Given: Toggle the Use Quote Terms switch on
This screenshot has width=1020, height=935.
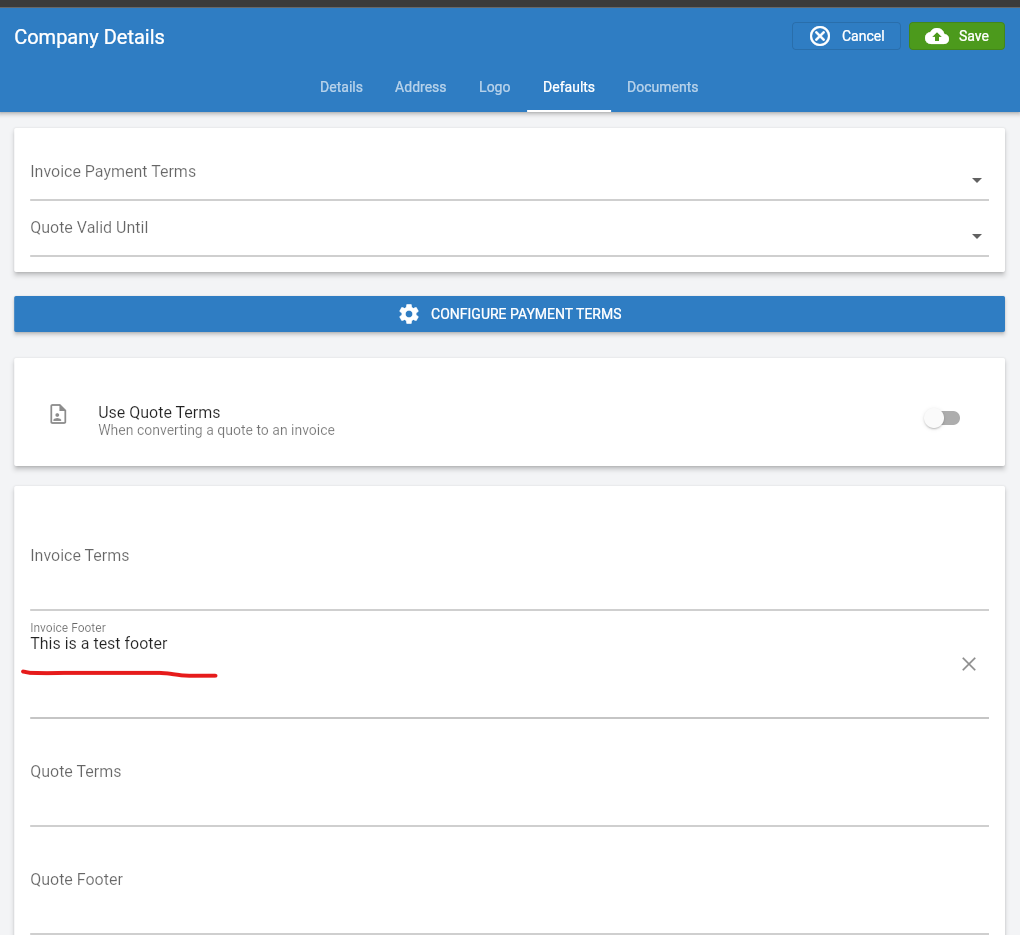Looking at the screenshot, I should (941, 418).
